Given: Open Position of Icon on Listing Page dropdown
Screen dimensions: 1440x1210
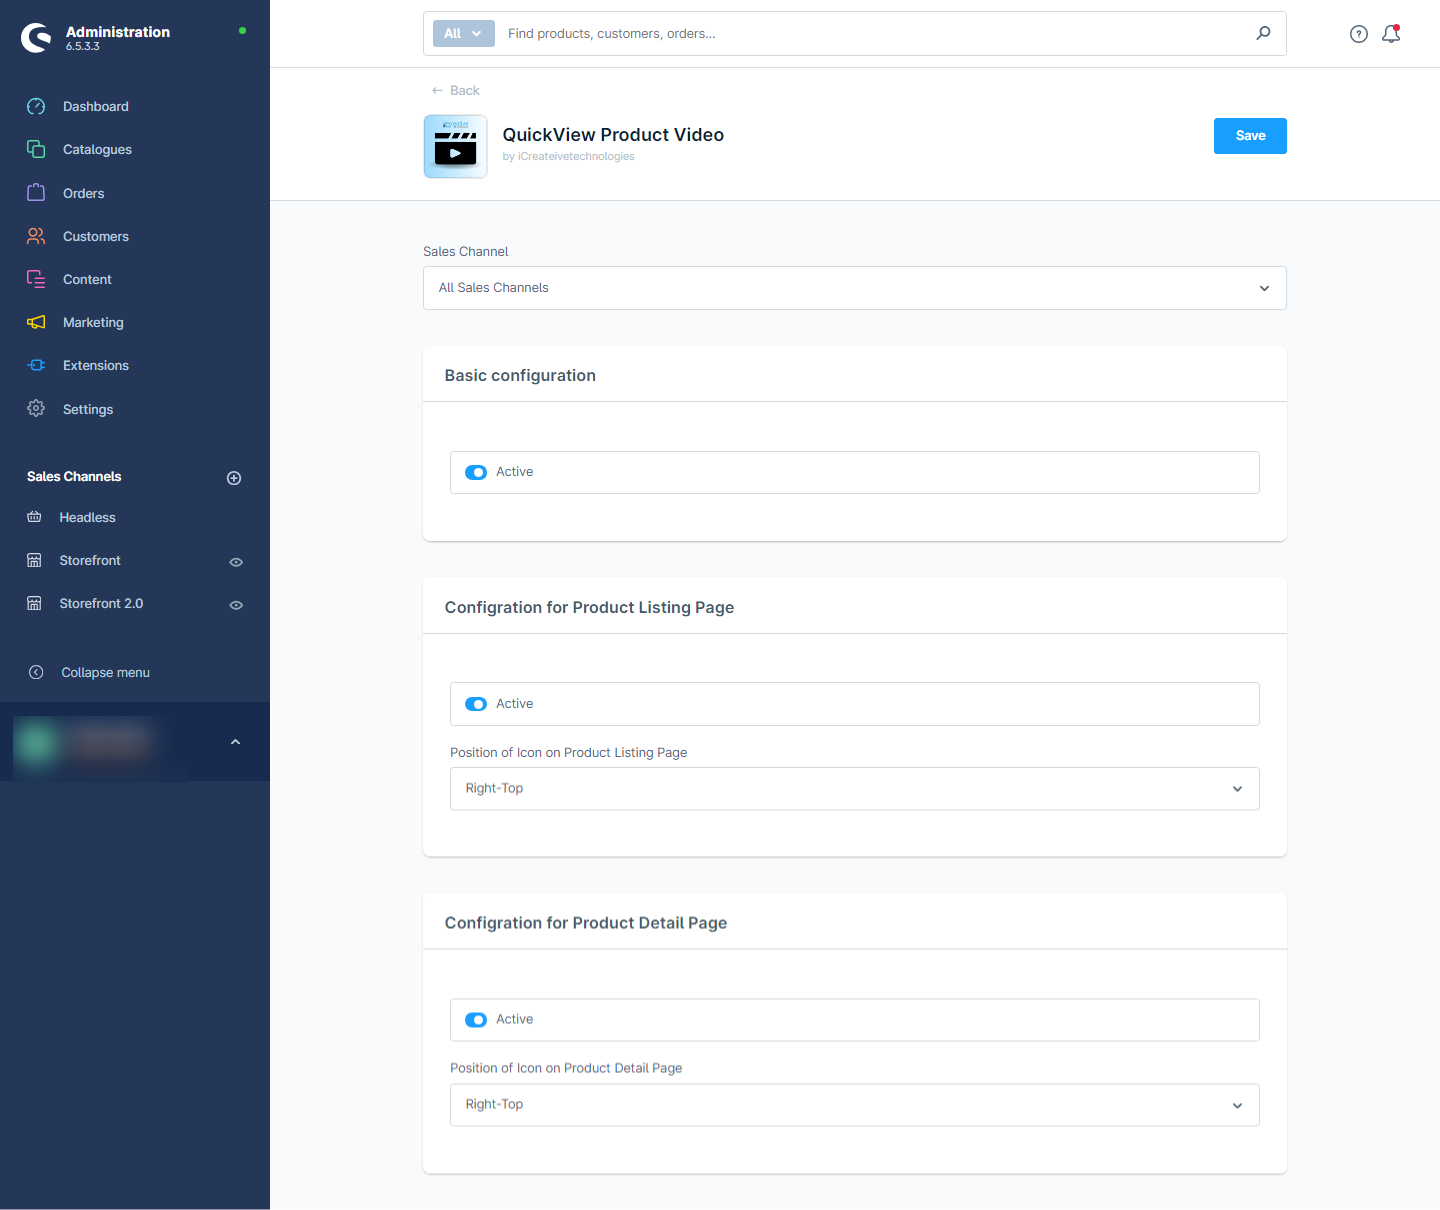Looking at the screenshot, I should (855, 789).
